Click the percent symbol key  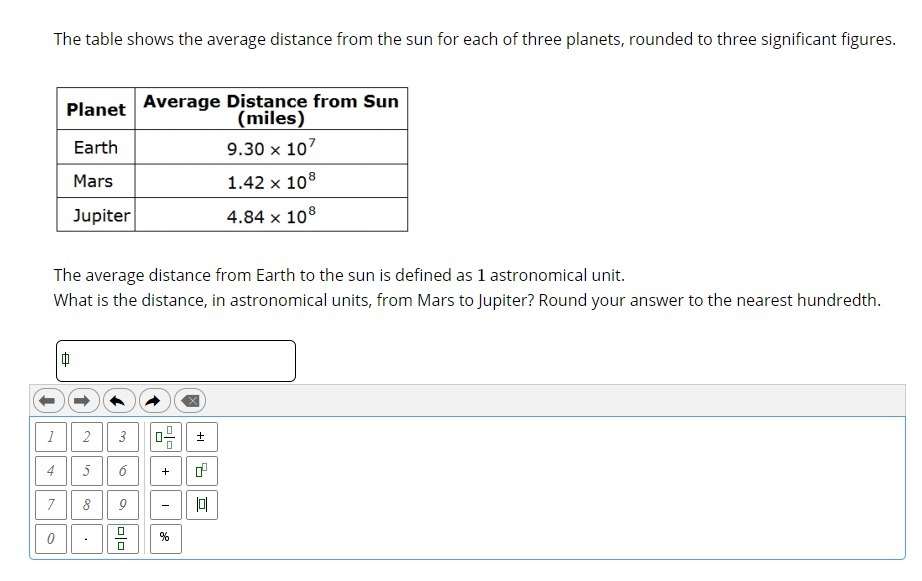[x=166, y=539]
